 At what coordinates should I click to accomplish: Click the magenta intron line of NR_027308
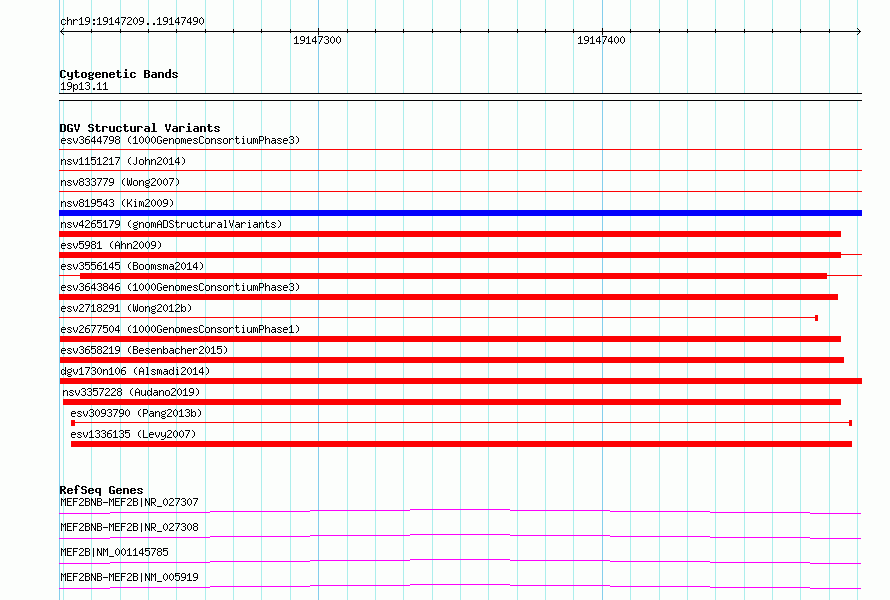tap(460, 536)
